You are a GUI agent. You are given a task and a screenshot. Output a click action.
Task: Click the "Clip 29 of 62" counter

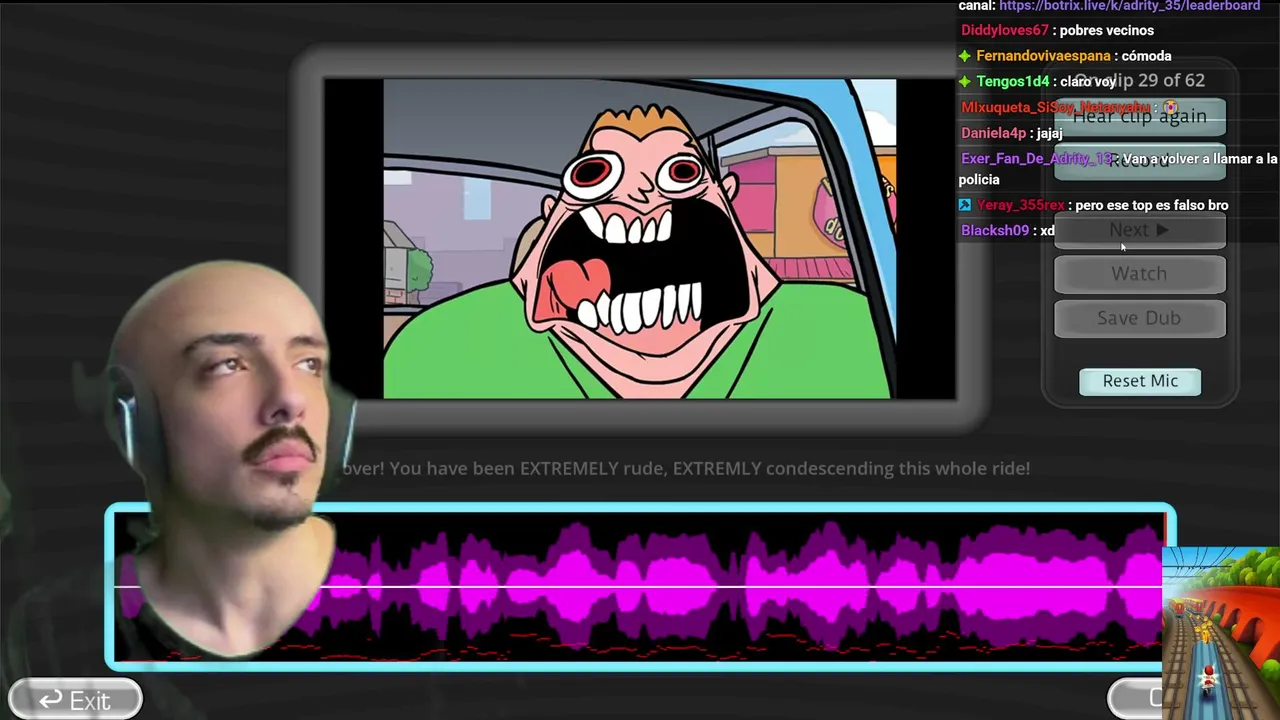point(1140,80)
